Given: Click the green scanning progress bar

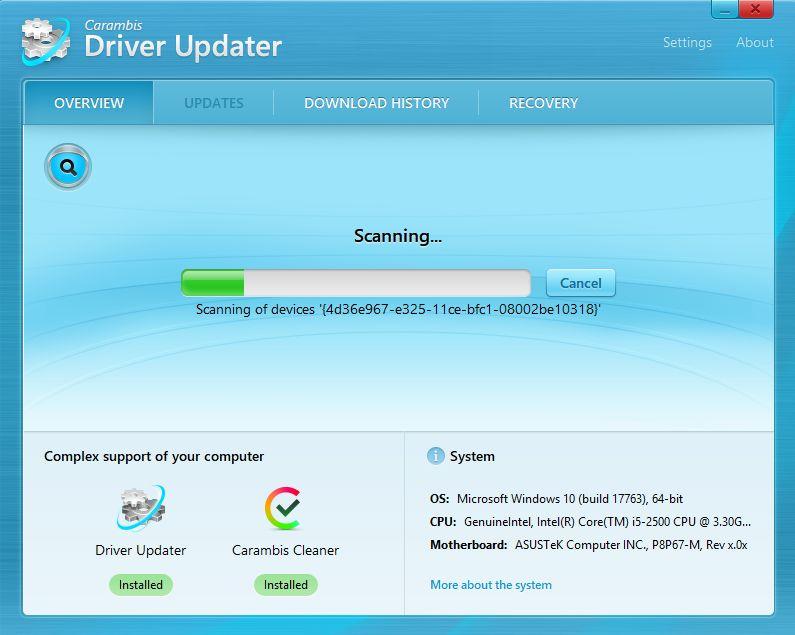Looking at the screenshot, I should pos(356,283).
